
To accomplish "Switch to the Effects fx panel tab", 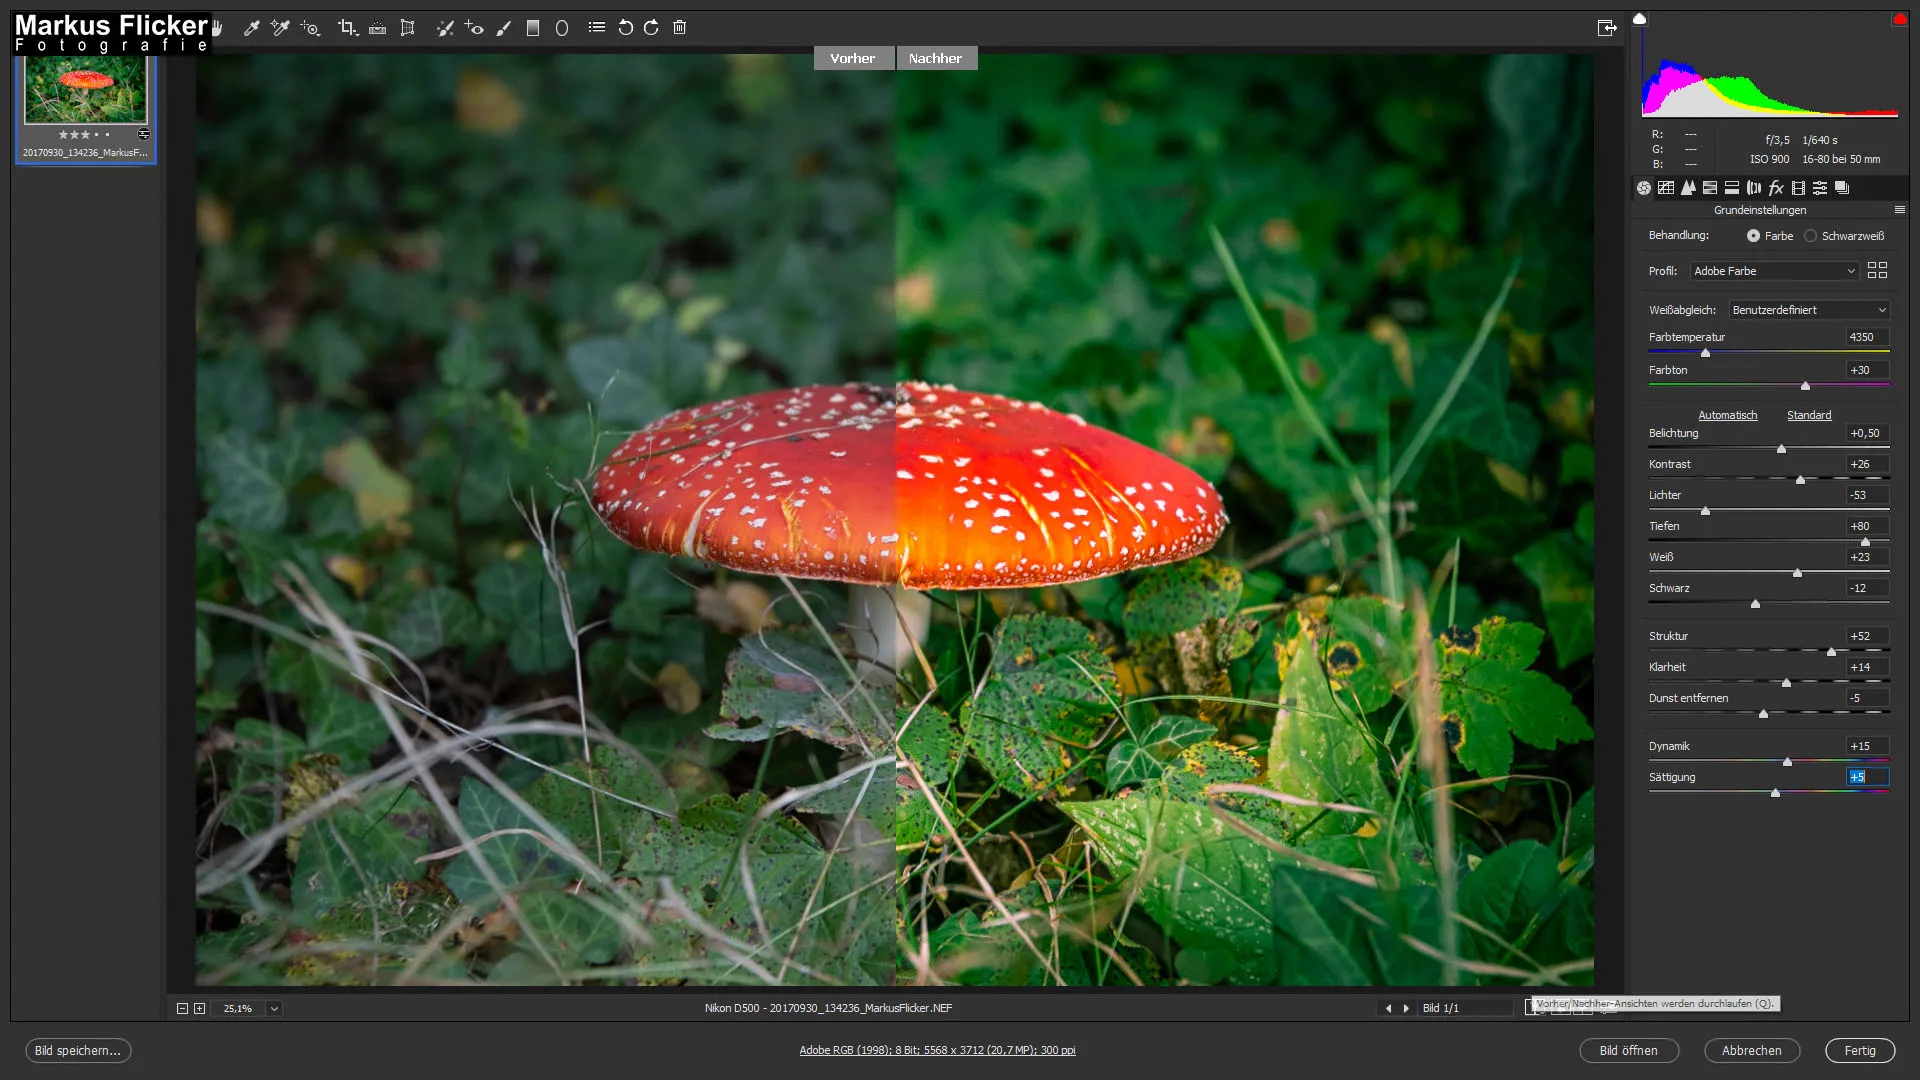I will pyautogui.click(x=1776, y=188).
